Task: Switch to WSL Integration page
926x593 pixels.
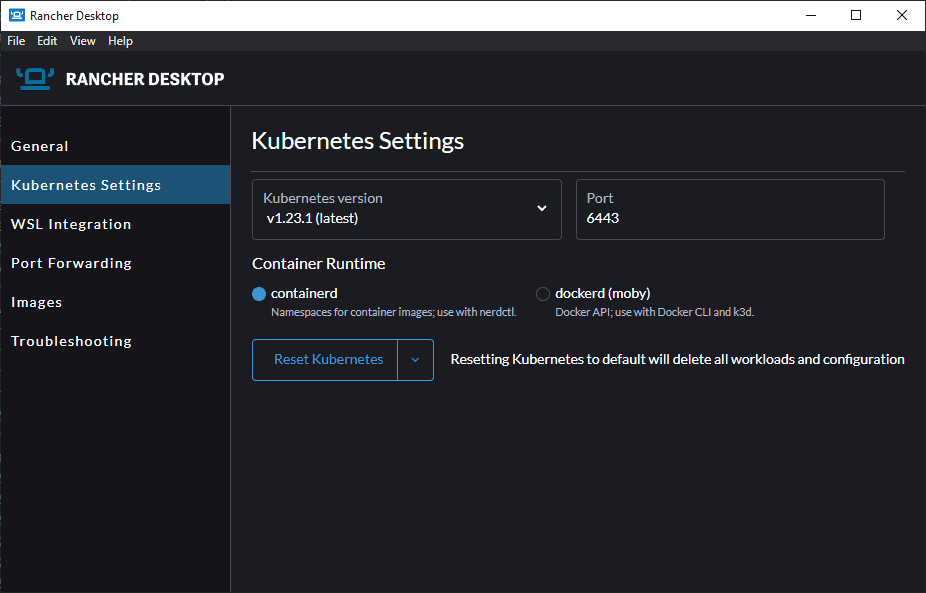Action: [71, 224]
